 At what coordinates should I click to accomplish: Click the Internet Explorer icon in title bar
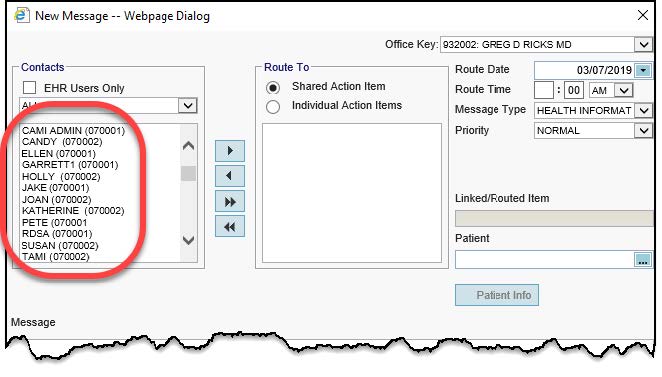point(21,15)
